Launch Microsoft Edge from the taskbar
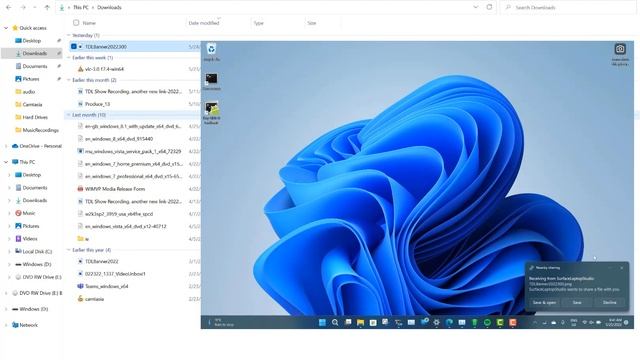This screenshot has height=360, width=640. click(x=449, y=322)
